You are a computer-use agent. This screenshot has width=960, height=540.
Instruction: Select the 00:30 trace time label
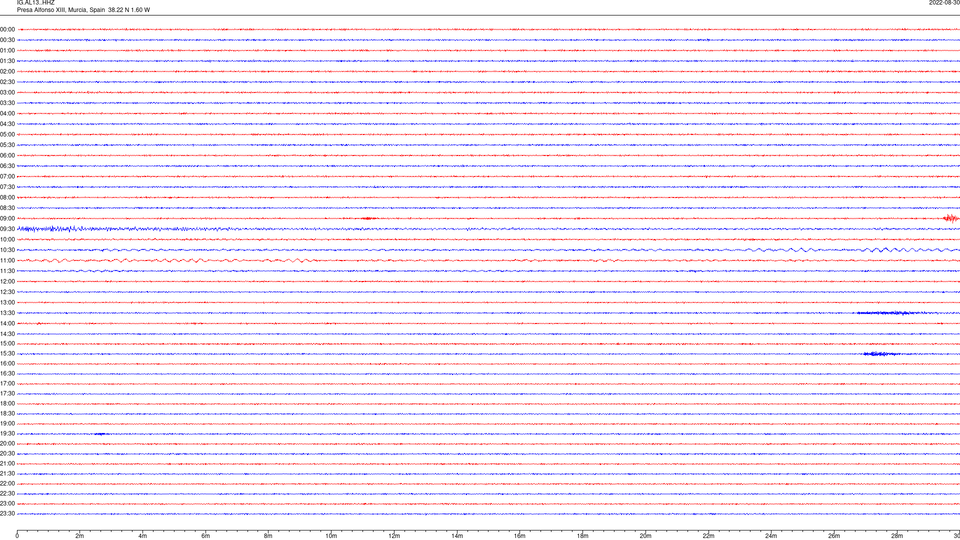(7, 40)
